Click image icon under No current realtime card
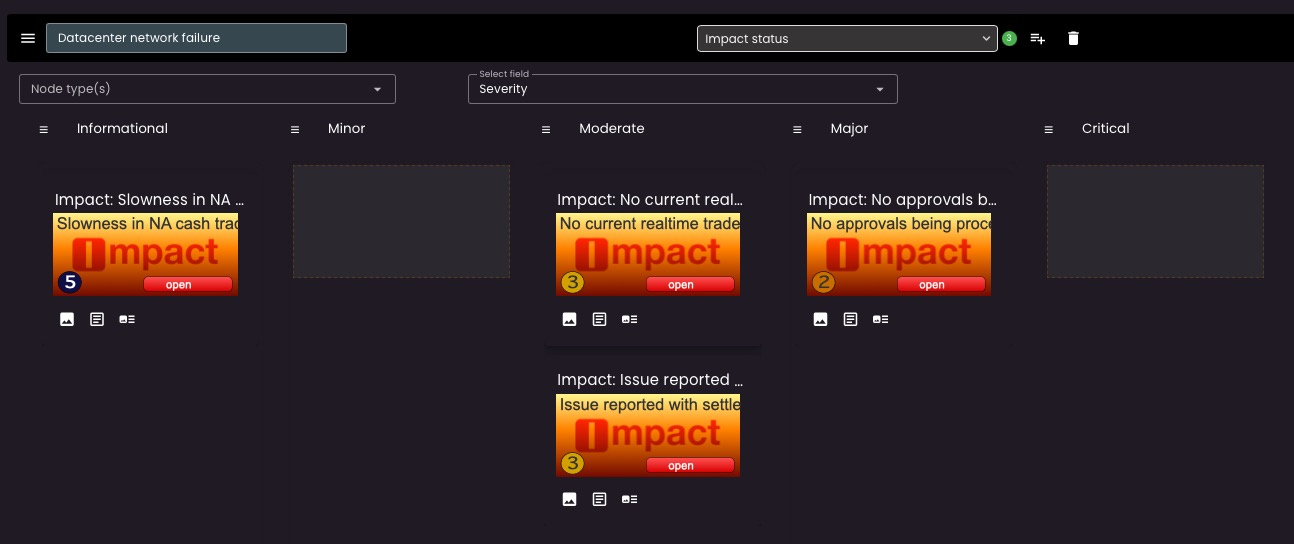Image resolution: width=1294 pixels, height=544 pixels. [x=569, y=319]
